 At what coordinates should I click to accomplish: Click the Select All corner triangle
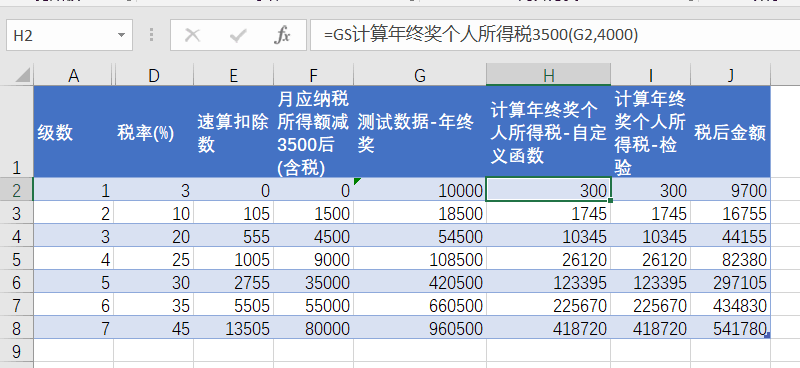tap(22, 76)
